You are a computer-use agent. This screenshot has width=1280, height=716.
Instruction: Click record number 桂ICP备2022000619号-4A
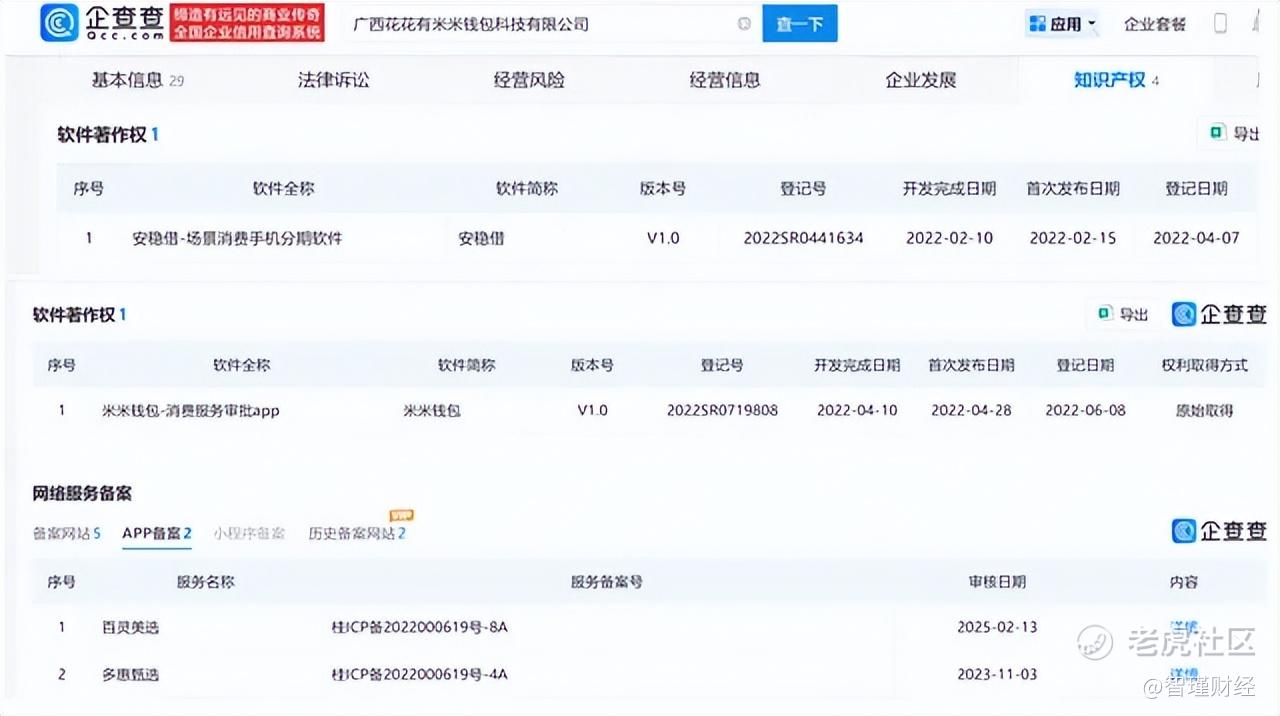(x=419, y=675)
